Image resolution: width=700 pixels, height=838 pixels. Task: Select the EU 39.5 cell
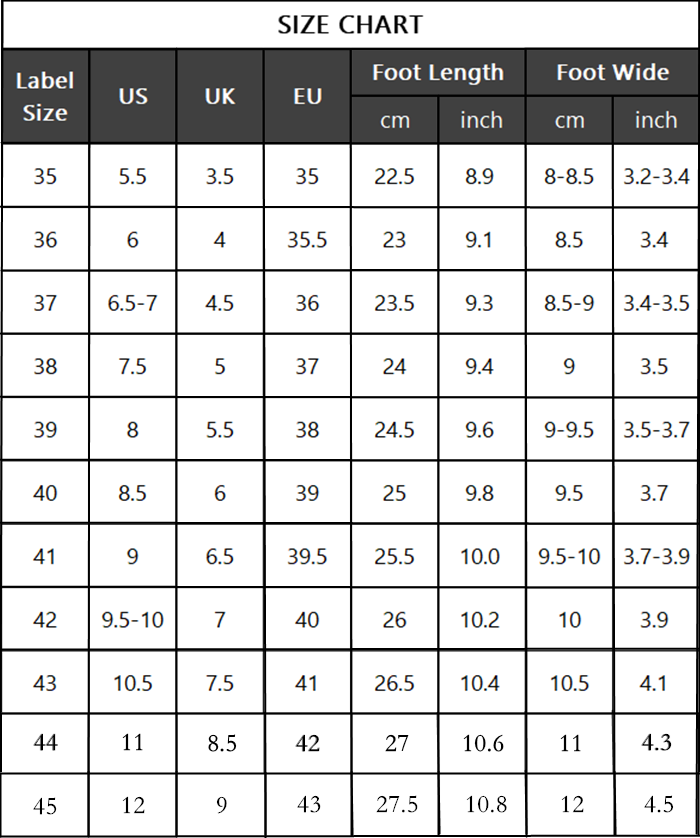[x=307, y=557]
